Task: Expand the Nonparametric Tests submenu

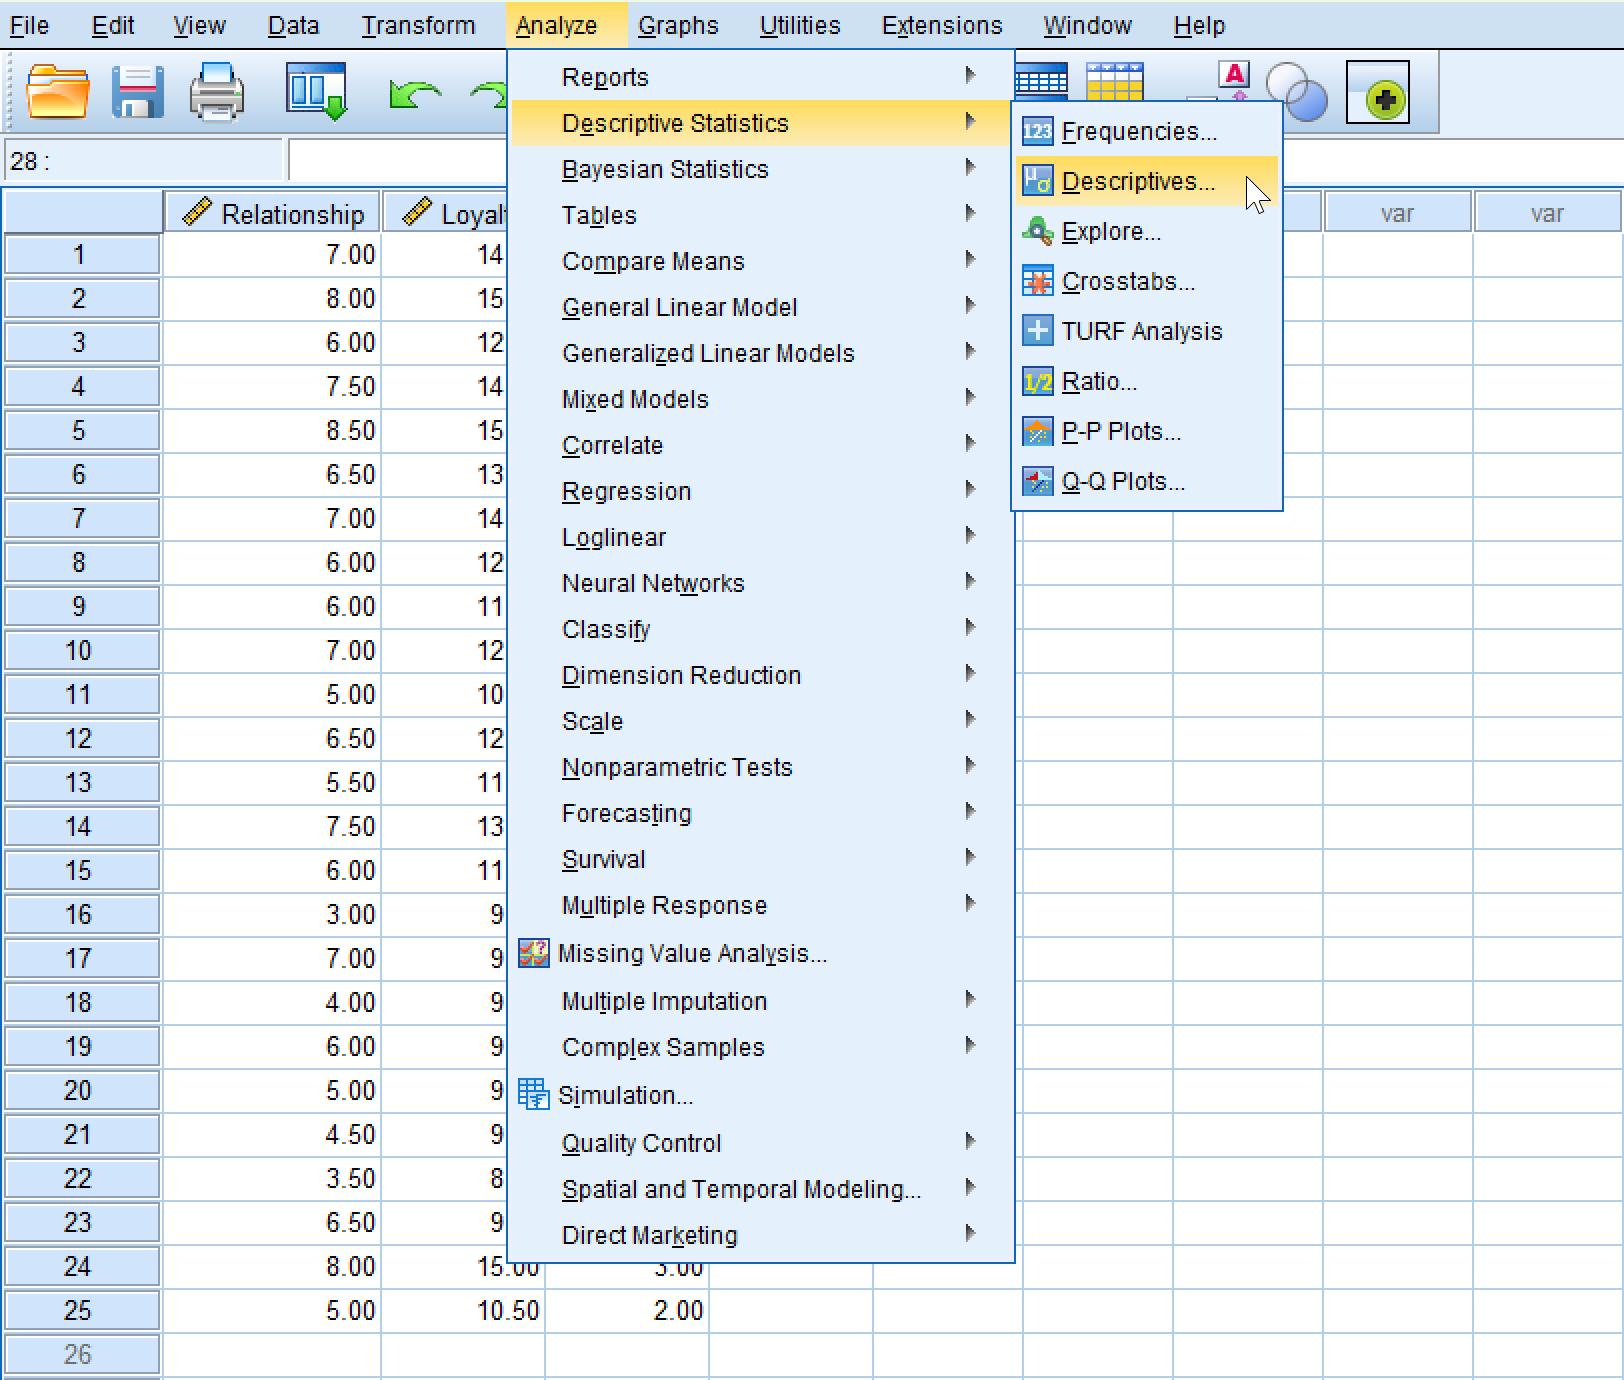Action: click(x=677, y=767)
